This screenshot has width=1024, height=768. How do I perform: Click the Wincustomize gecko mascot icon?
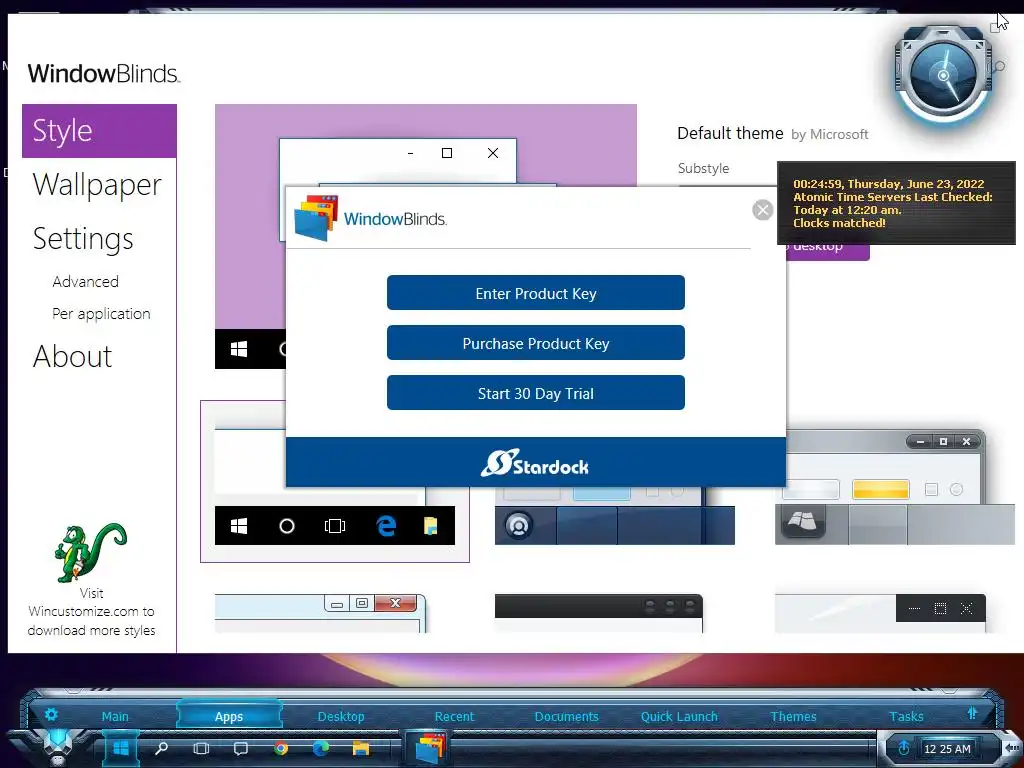pyautogui.click(x=91, y=553)
